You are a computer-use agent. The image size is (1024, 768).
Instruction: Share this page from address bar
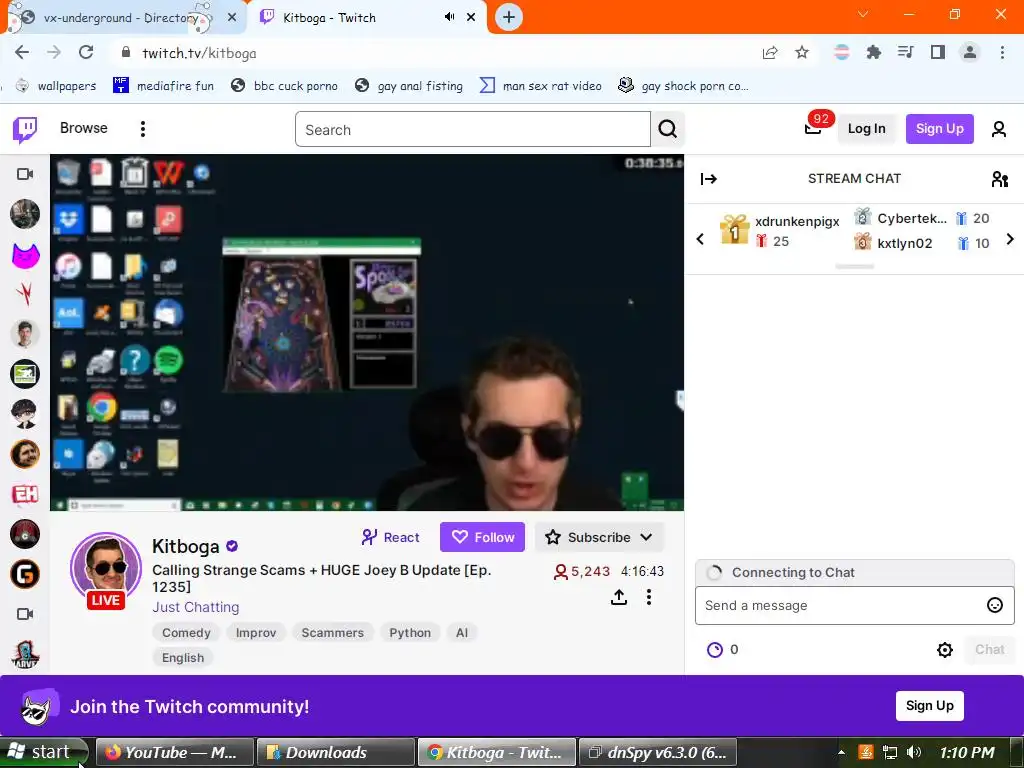[x=770, y=53]
